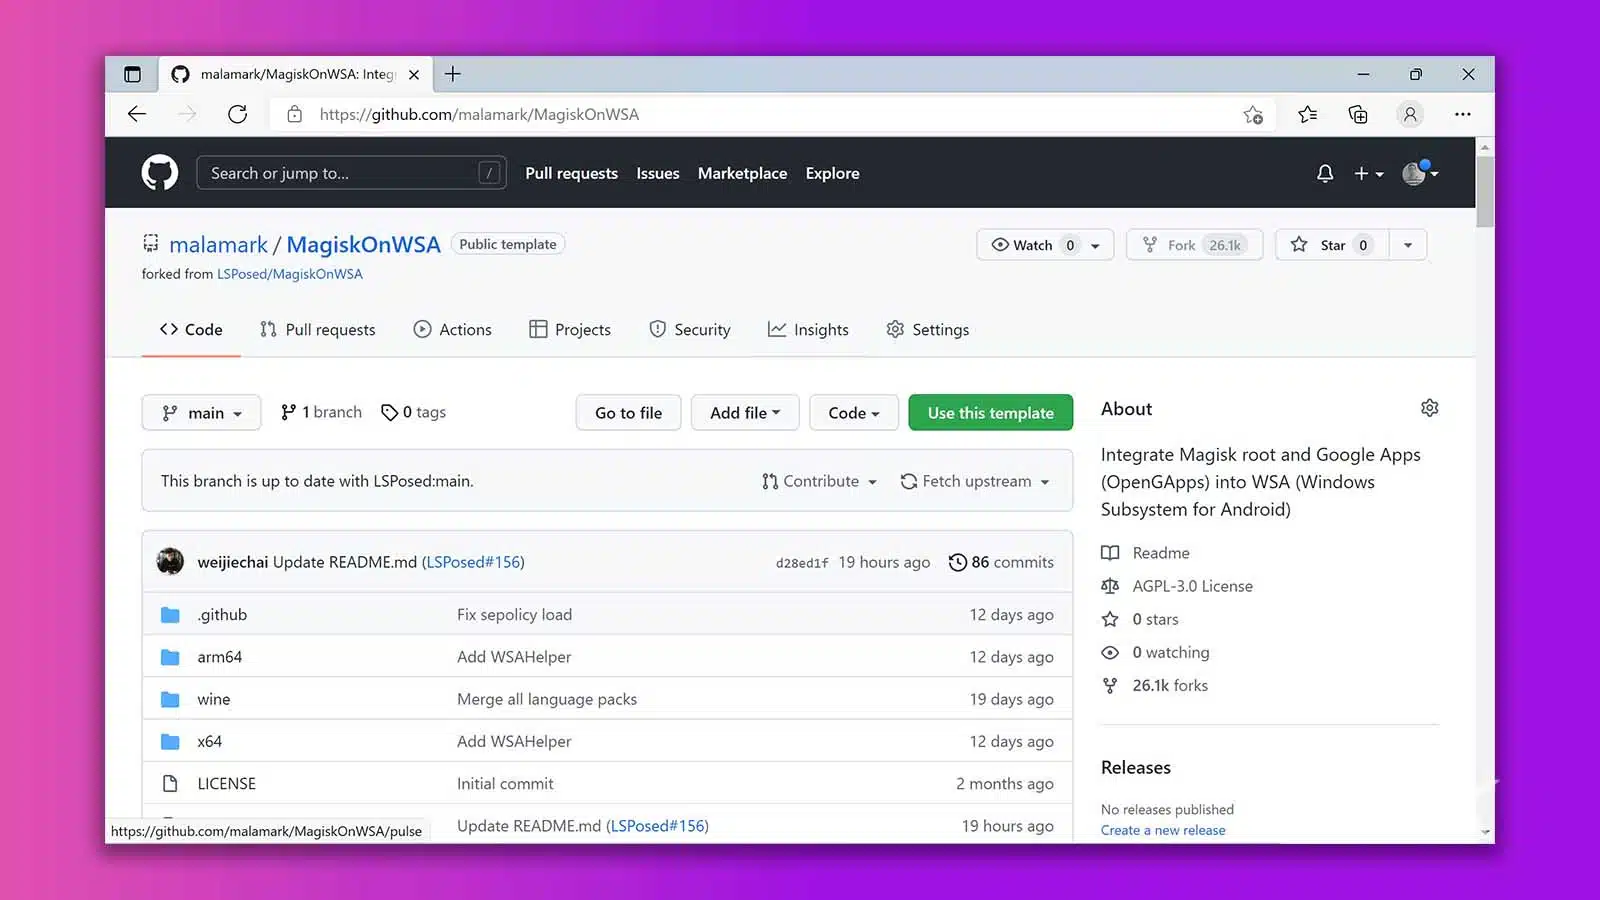This screenshot has height=900, width=1600.
Task: Open the notifications bell
Action: click(1325, 173)
